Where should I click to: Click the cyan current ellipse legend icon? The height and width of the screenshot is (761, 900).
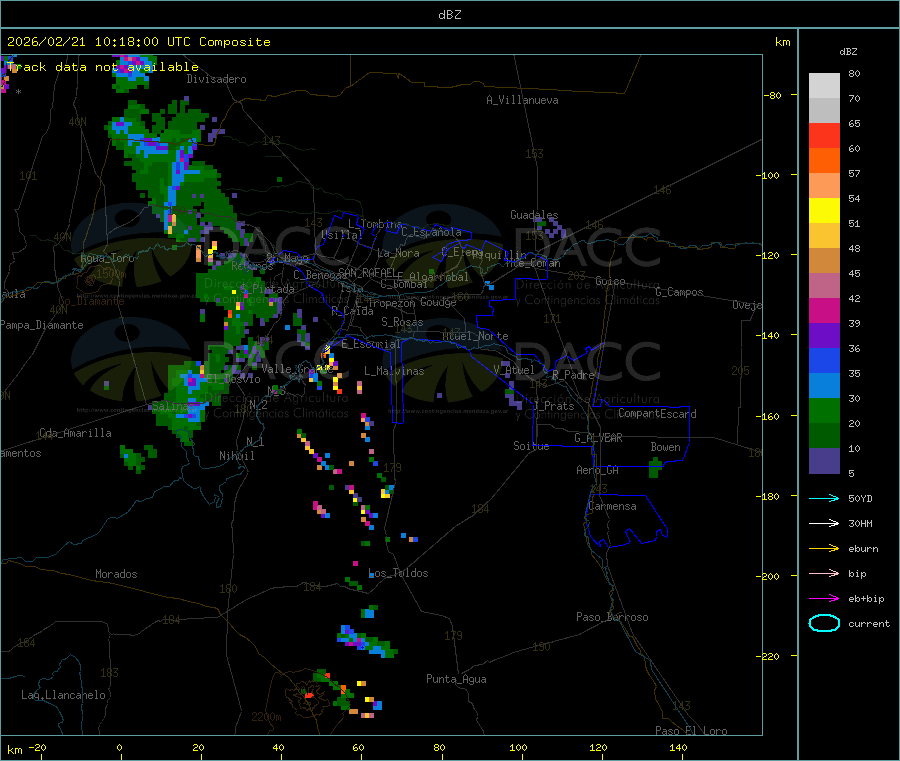pos(824,623)
